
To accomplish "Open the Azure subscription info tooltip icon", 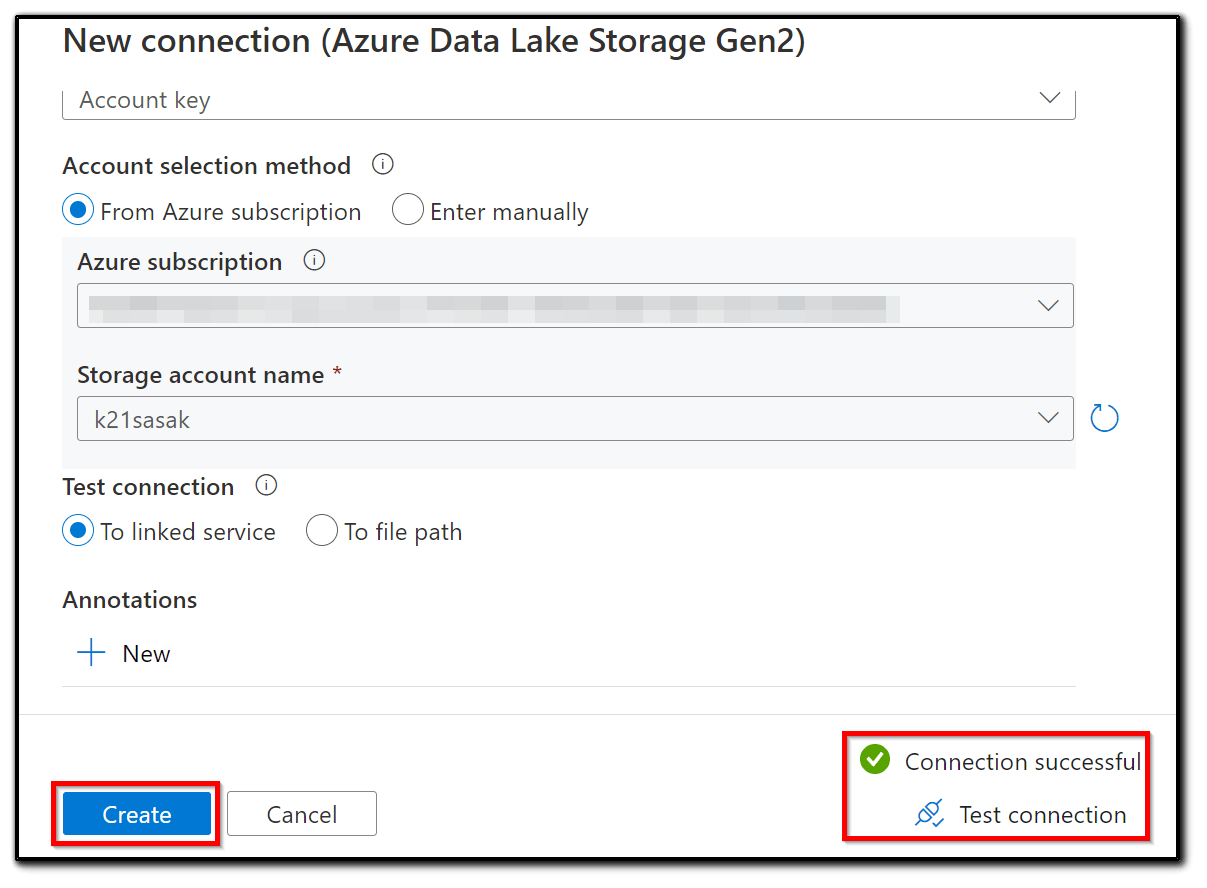I will click(x=313, y=260).
